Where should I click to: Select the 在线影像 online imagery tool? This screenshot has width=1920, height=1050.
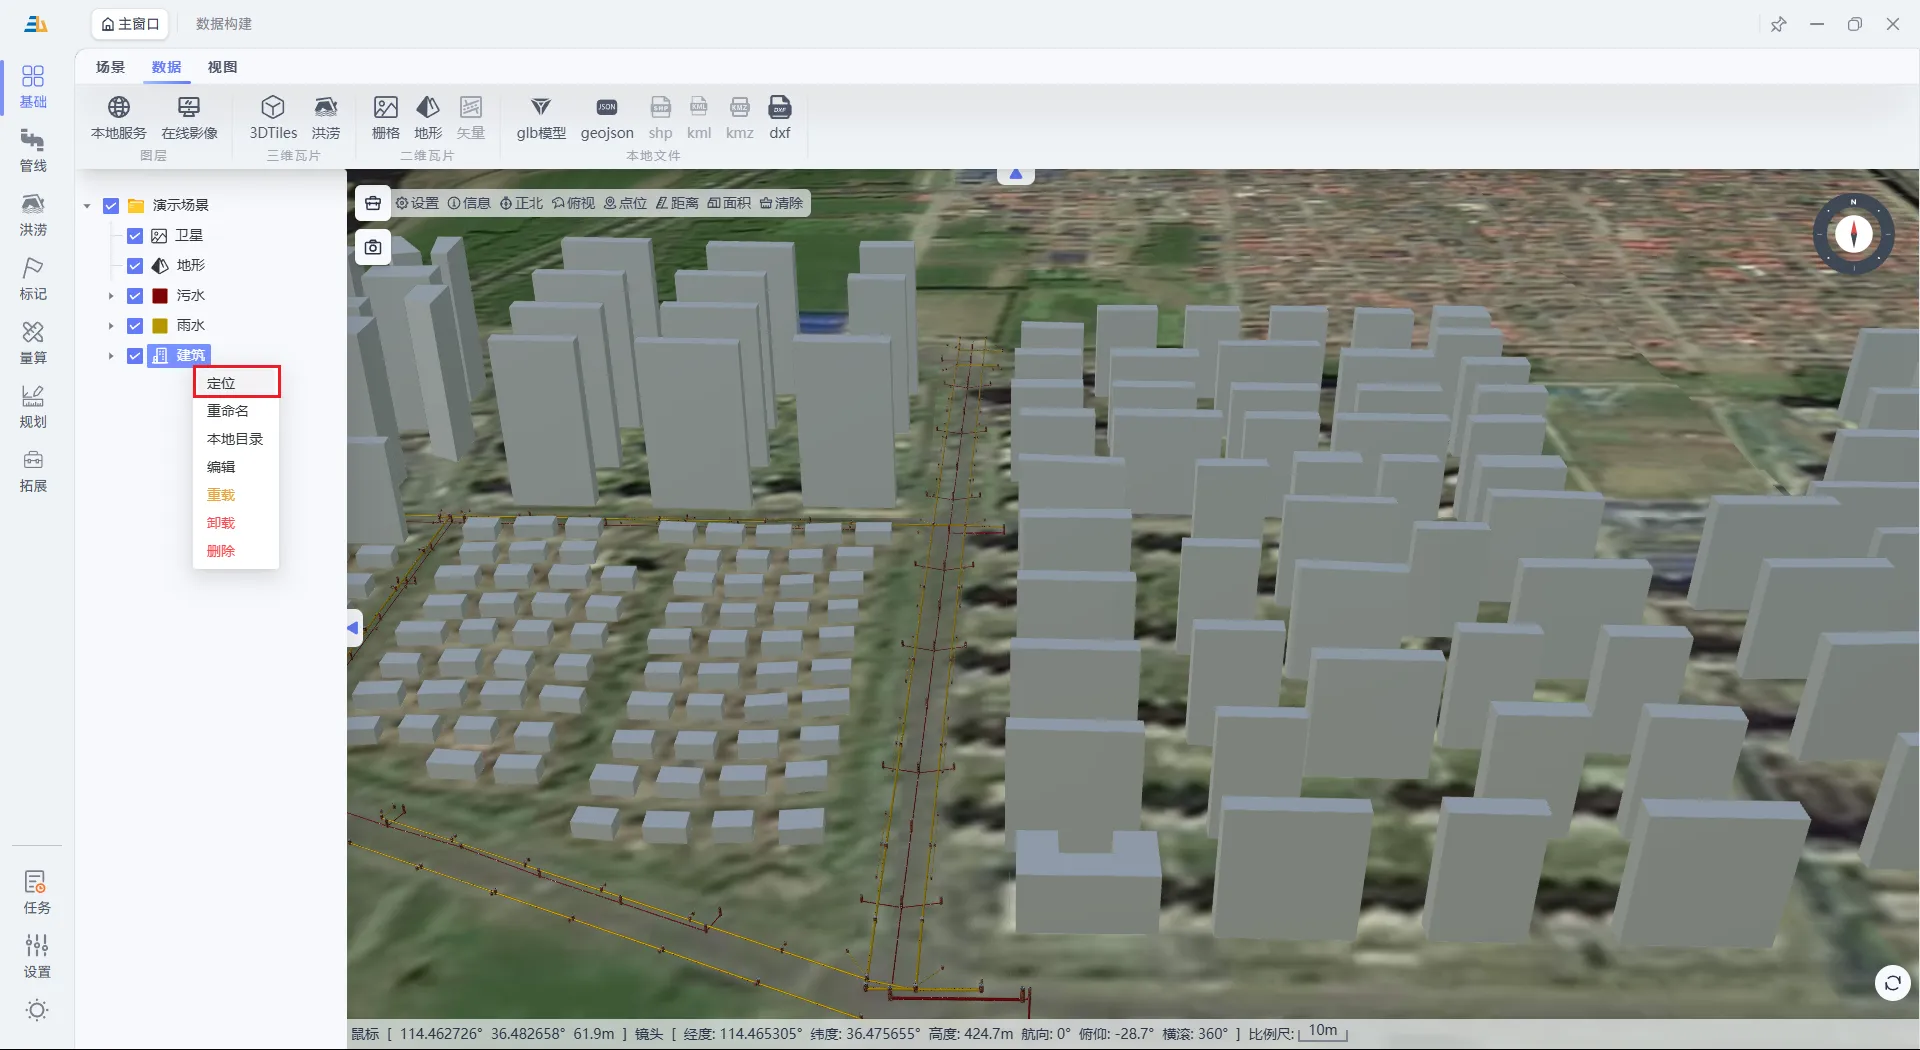click(x=189, y=117)
